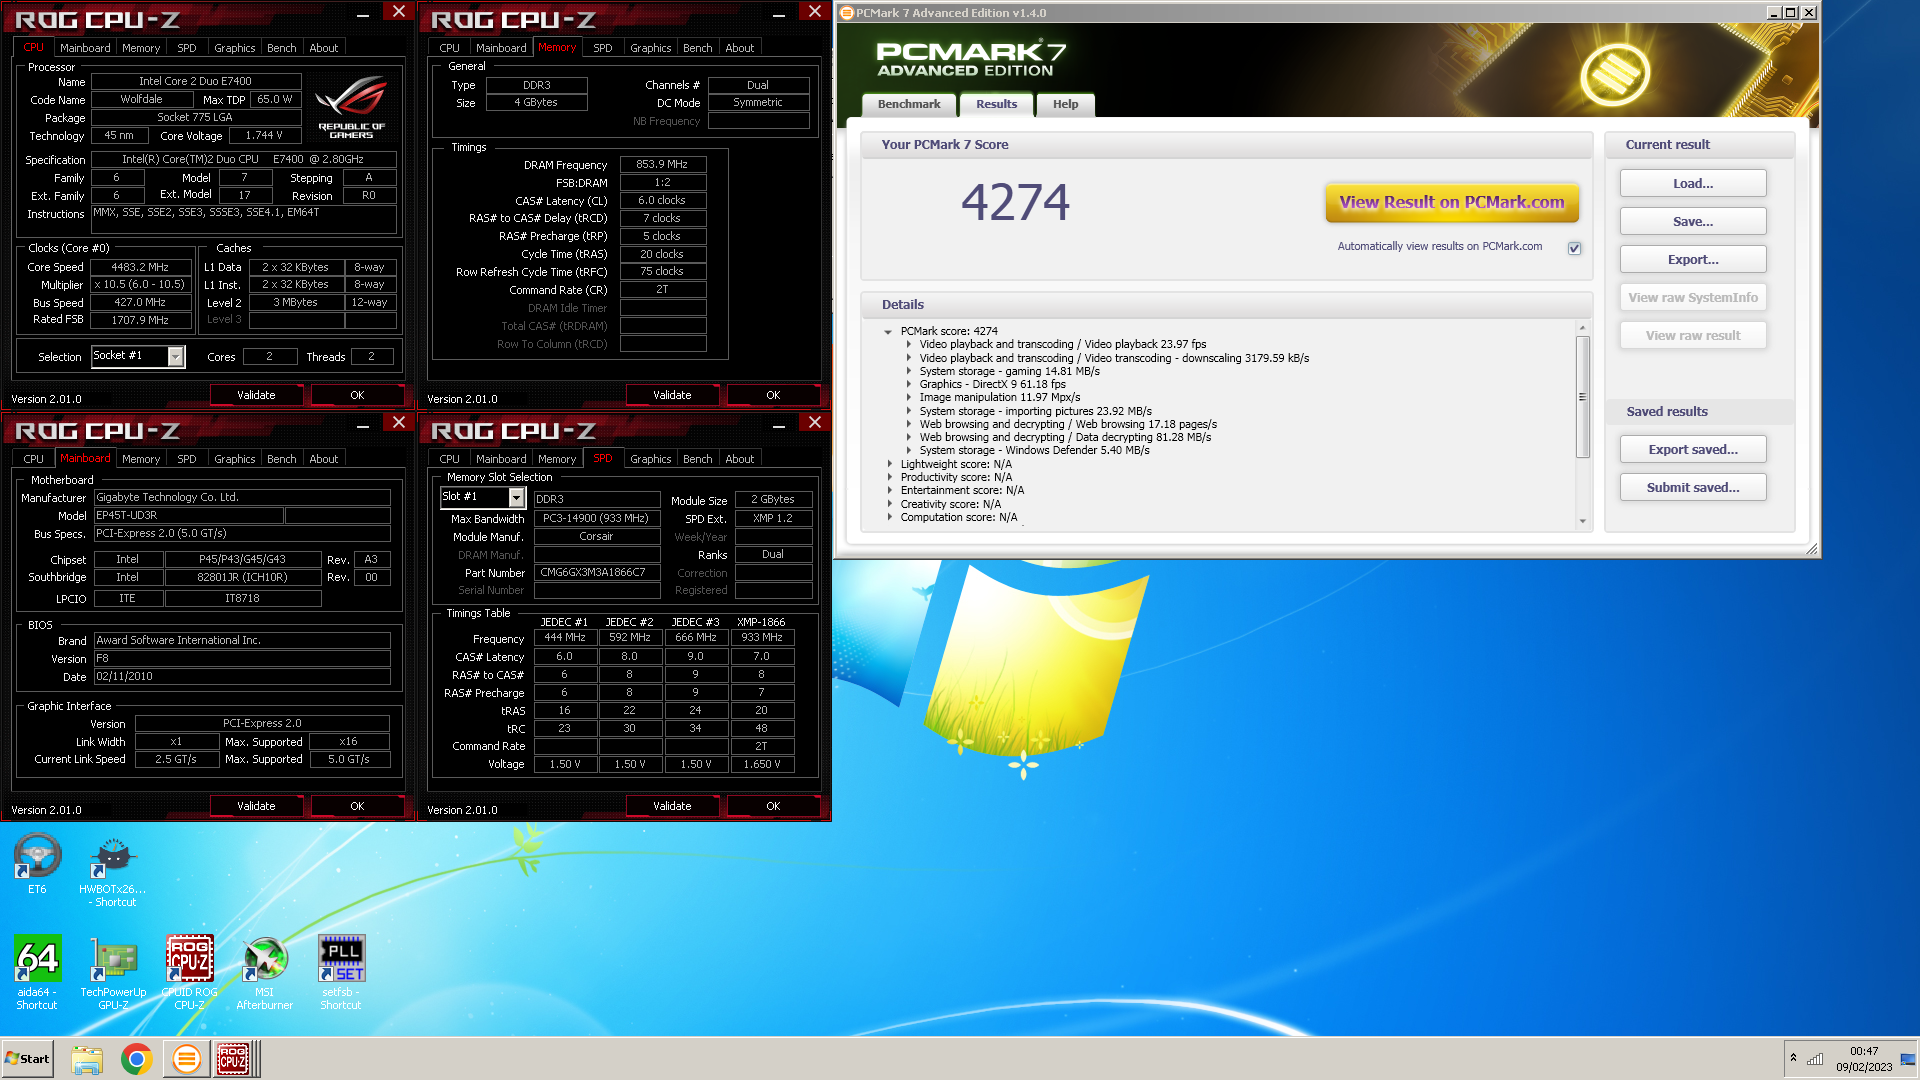Click the clock showing 00:47 in tray
Image resolution: width=1920 pixels, height=1080 pixels.
point(1864,1051)
